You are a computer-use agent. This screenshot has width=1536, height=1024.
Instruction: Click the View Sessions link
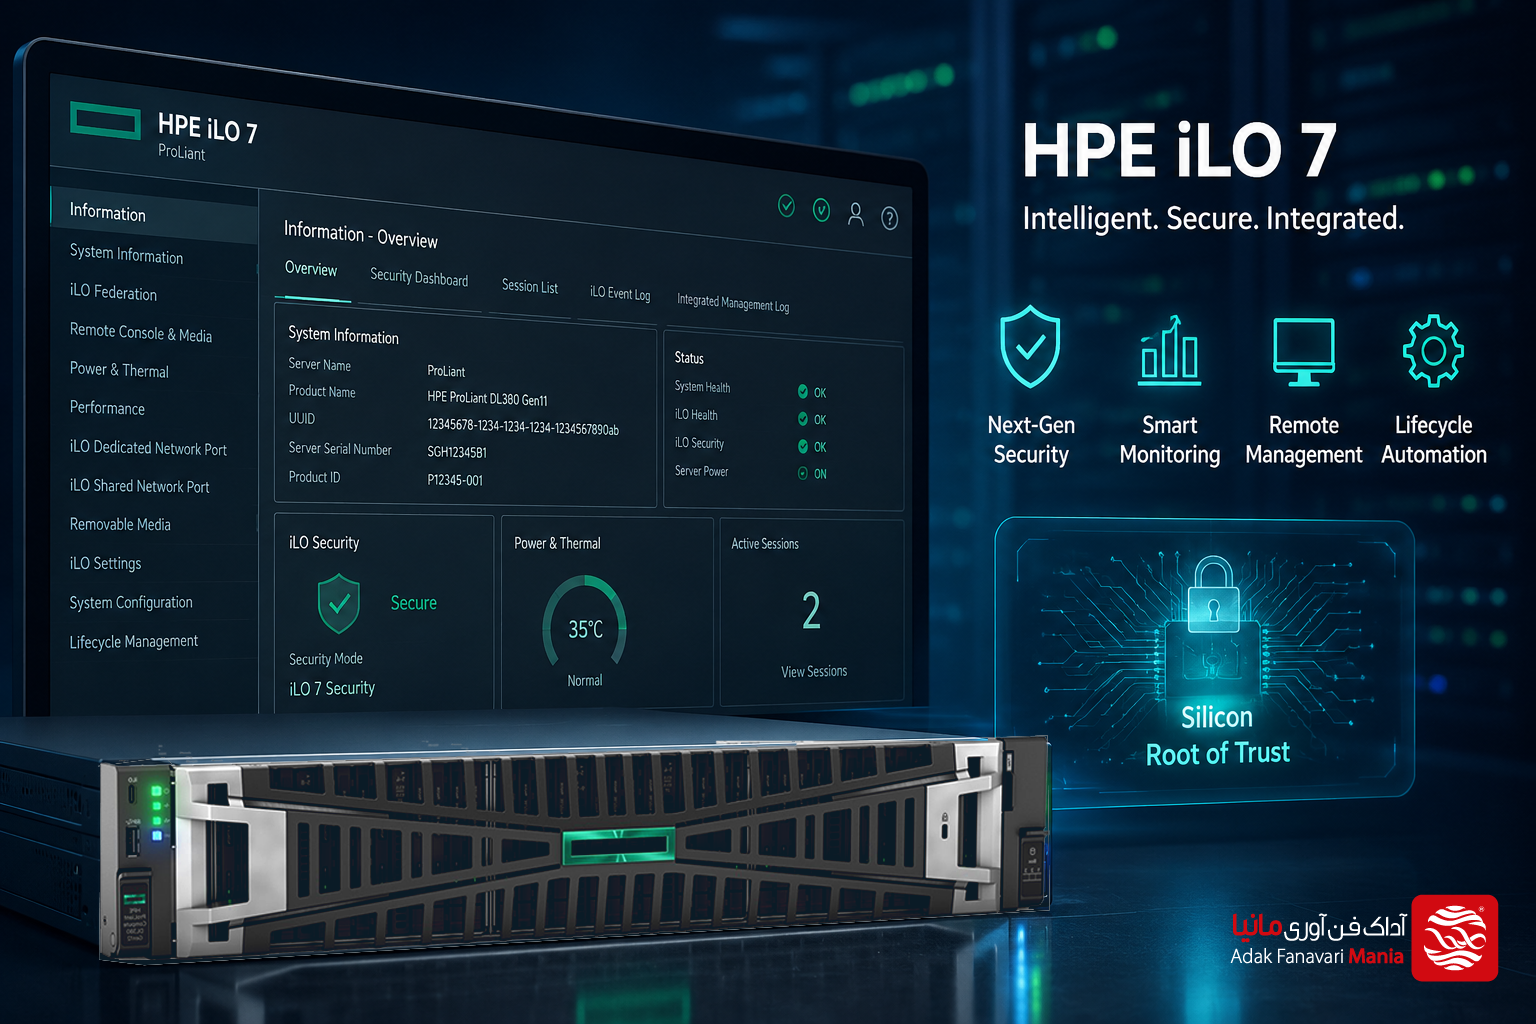click(814, 671)
